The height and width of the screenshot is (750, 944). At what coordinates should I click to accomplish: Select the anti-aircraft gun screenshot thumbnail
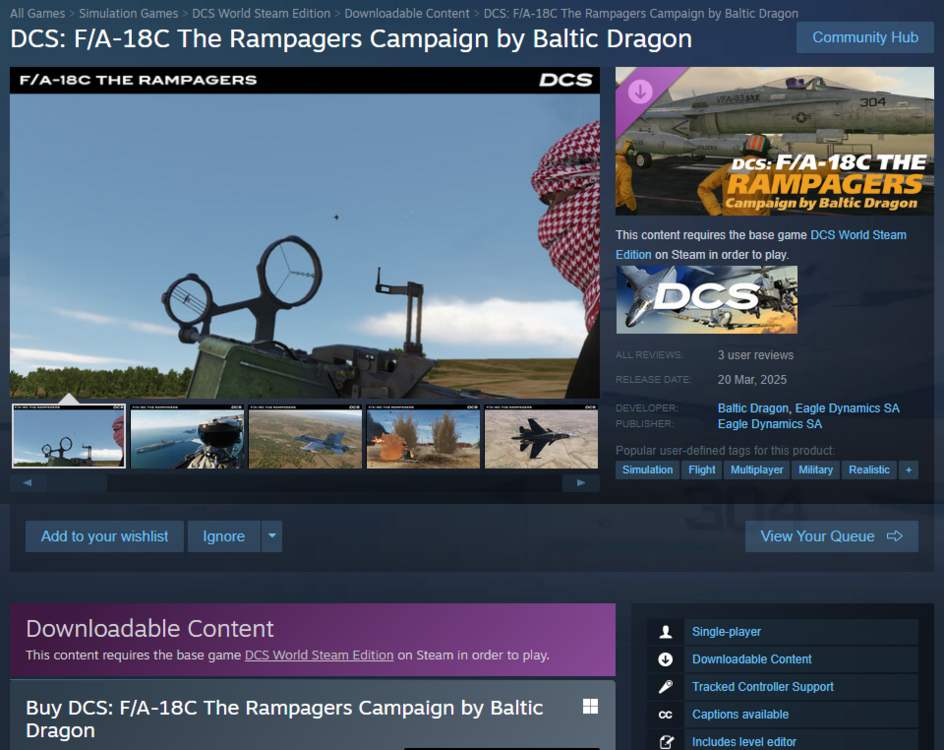pos(69,436)
